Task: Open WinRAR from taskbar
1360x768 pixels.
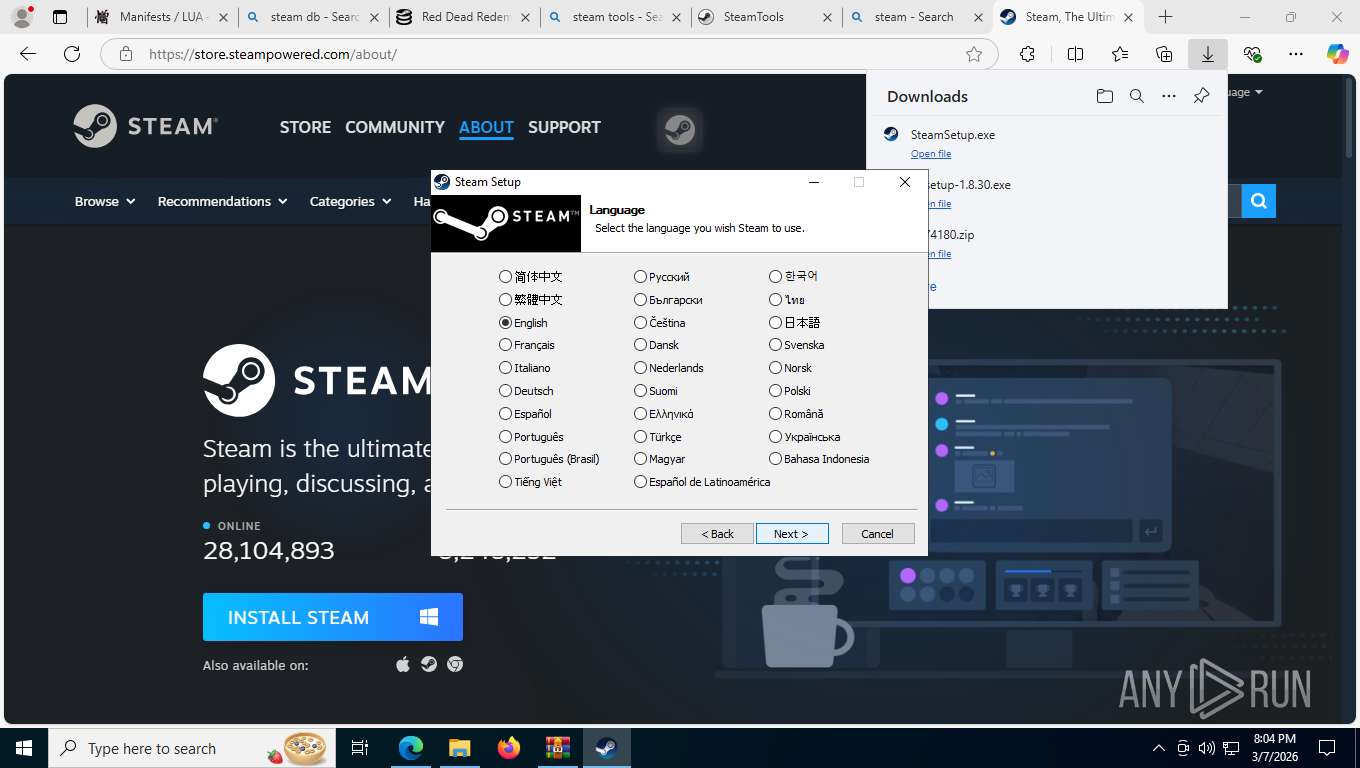Action: click(557, 748)
